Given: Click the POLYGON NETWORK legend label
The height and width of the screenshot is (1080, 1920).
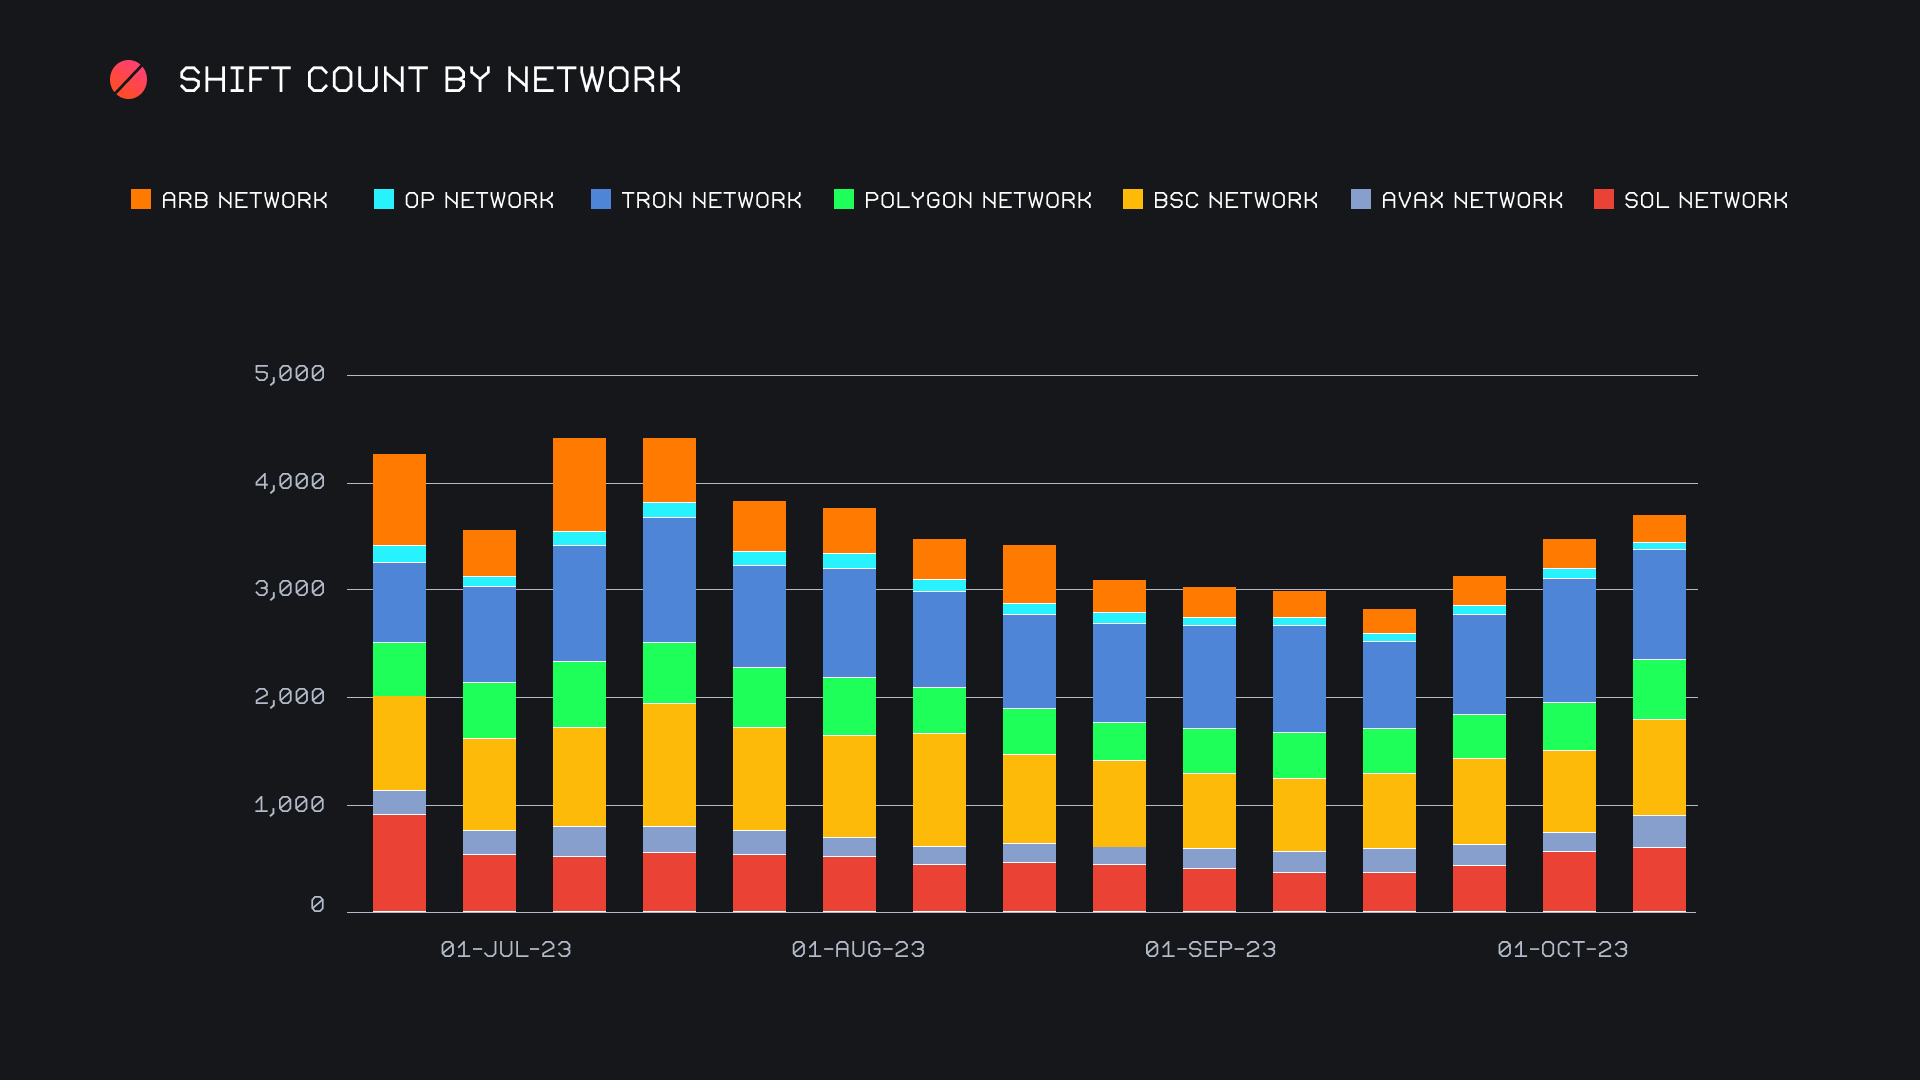Looking at the screenshot, I should pos(977,200).
